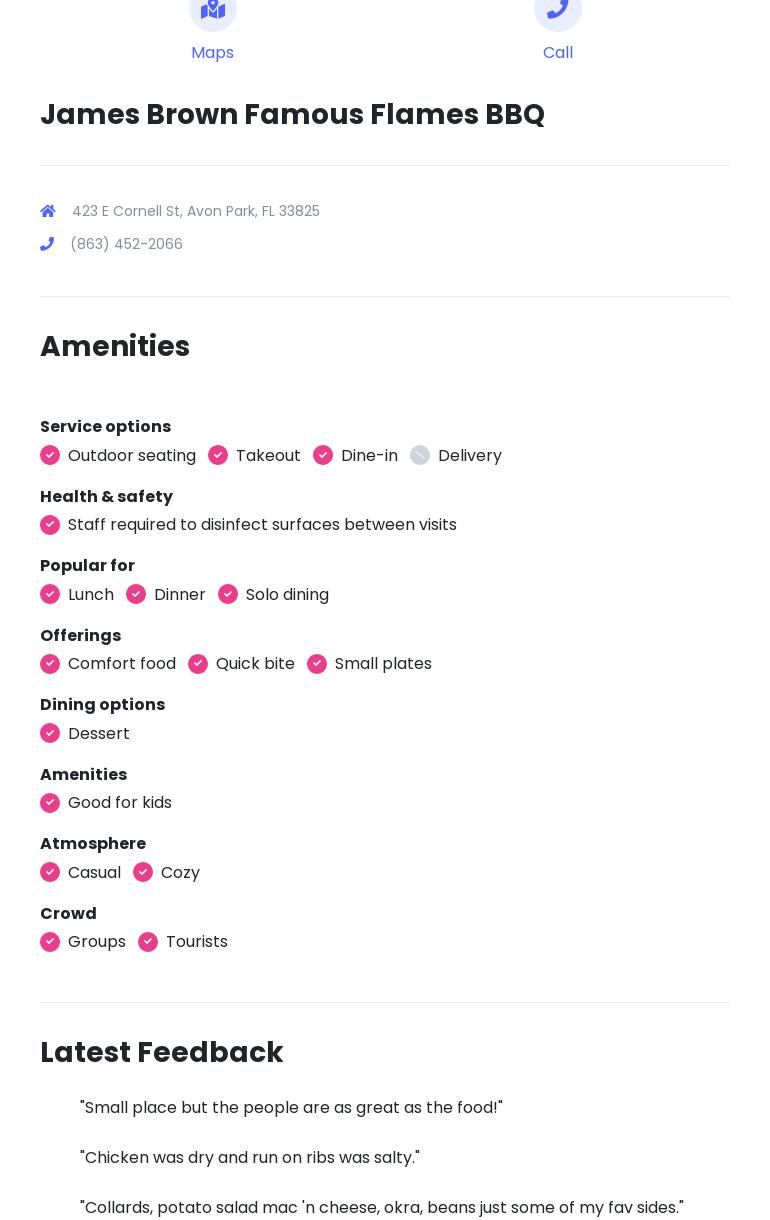770x1220 pixels.
Task: Click the Dine-in checkmark icon
Action: (323, 455)
